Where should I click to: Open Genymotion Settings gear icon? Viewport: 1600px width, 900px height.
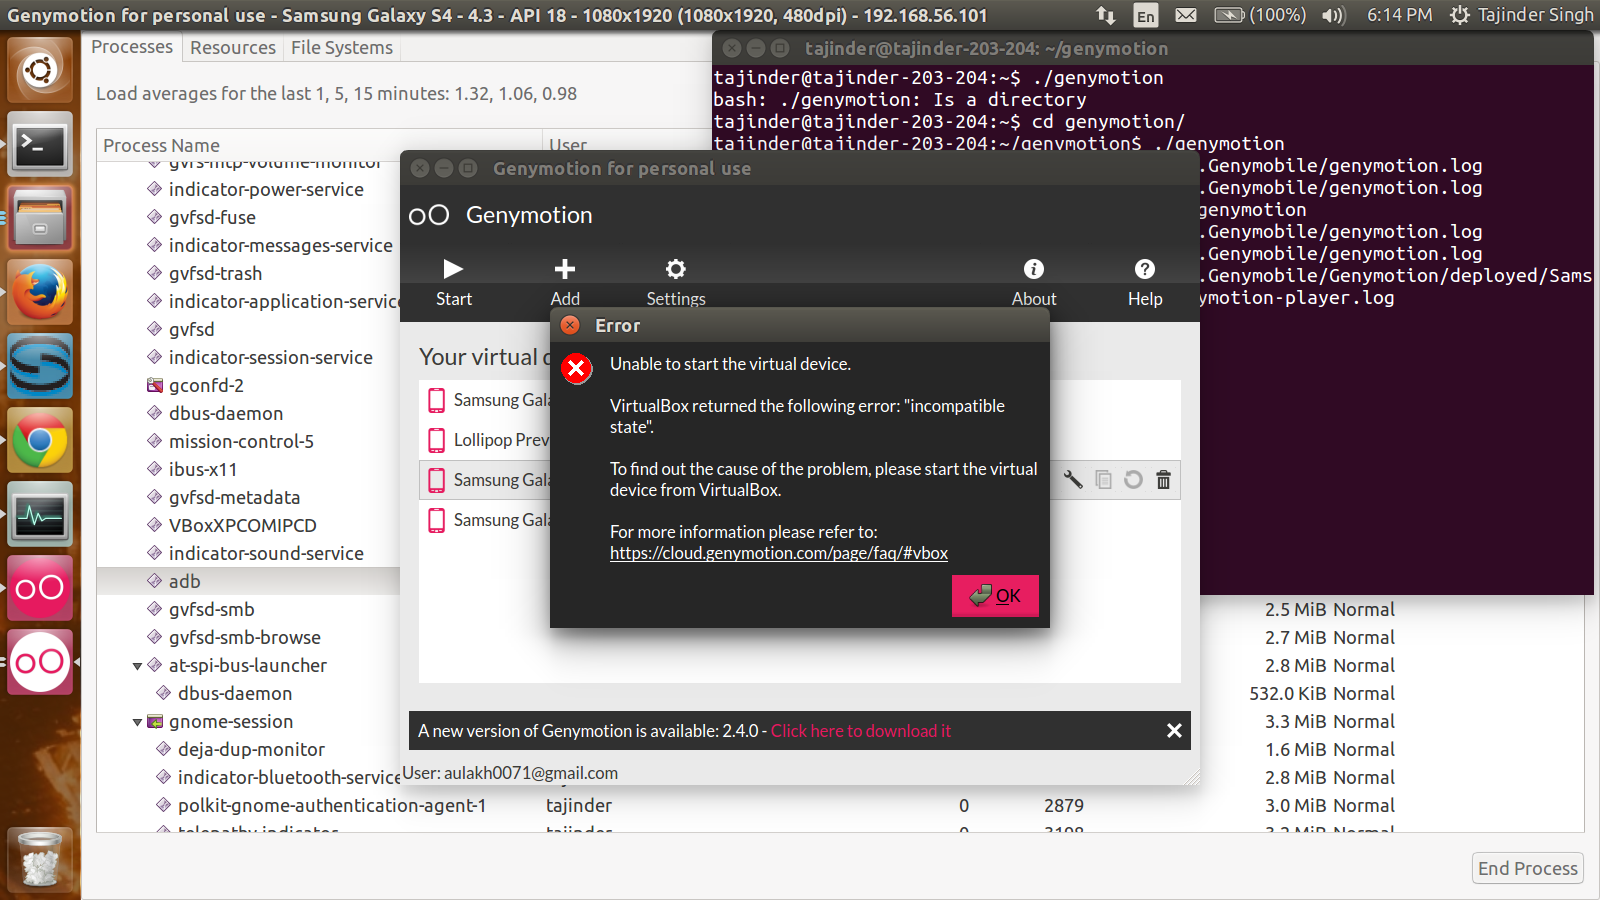(676, 269)
